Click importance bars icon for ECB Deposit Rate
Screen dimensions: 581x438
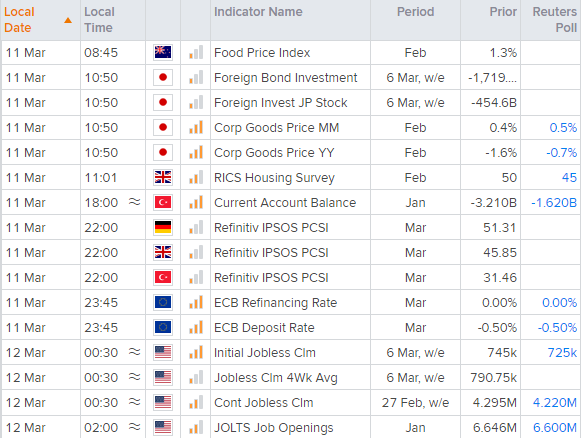(x=196, y=328)
